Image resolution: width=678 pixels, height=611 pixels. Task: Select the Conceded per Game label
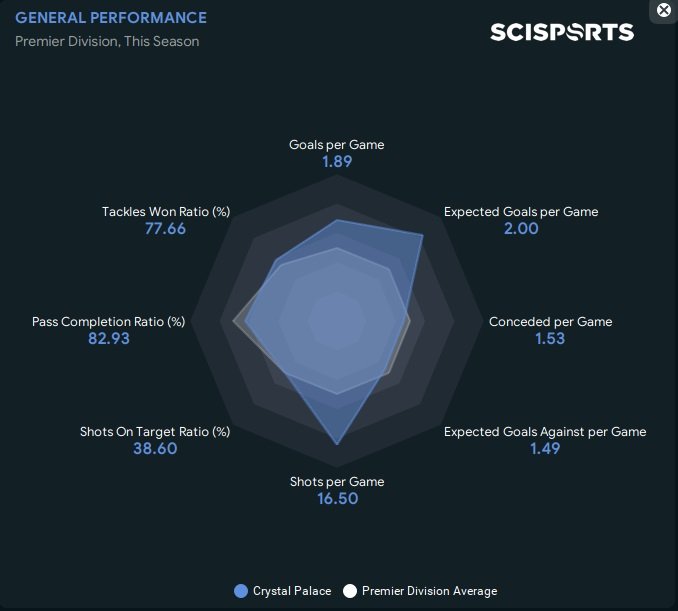click(x=550, y=322)
